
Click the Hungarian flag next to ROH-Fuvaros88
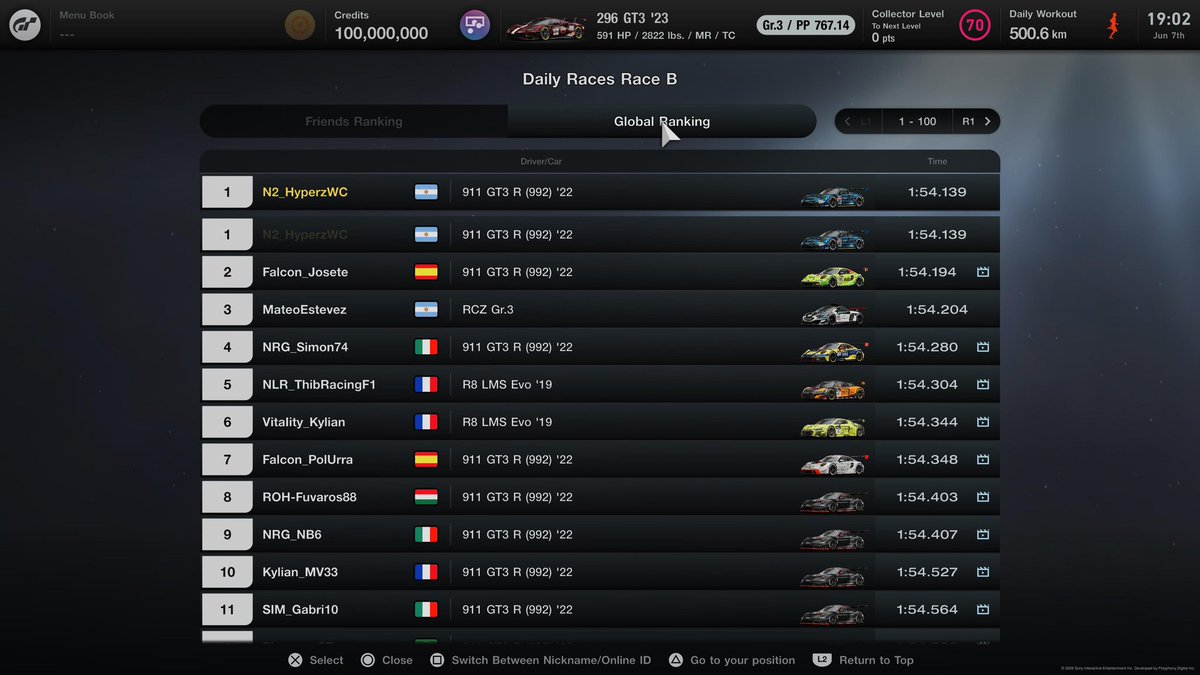coord(426,497)
